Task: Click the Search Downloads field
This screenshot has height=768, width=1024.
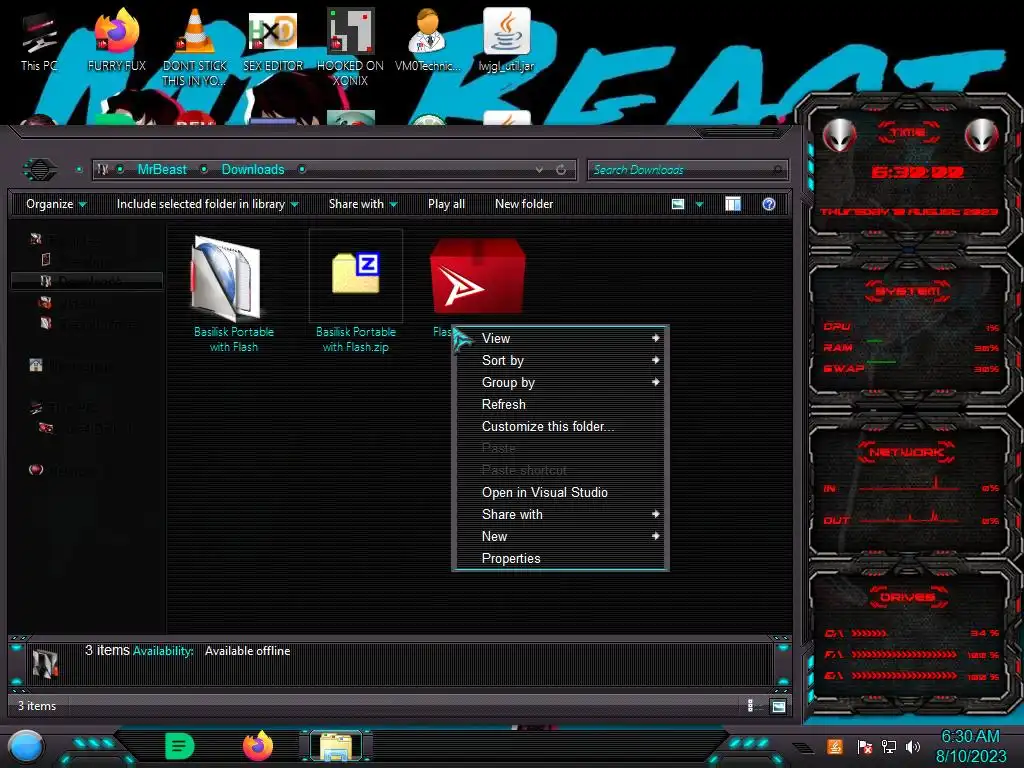Action: (x=688, y=170)
